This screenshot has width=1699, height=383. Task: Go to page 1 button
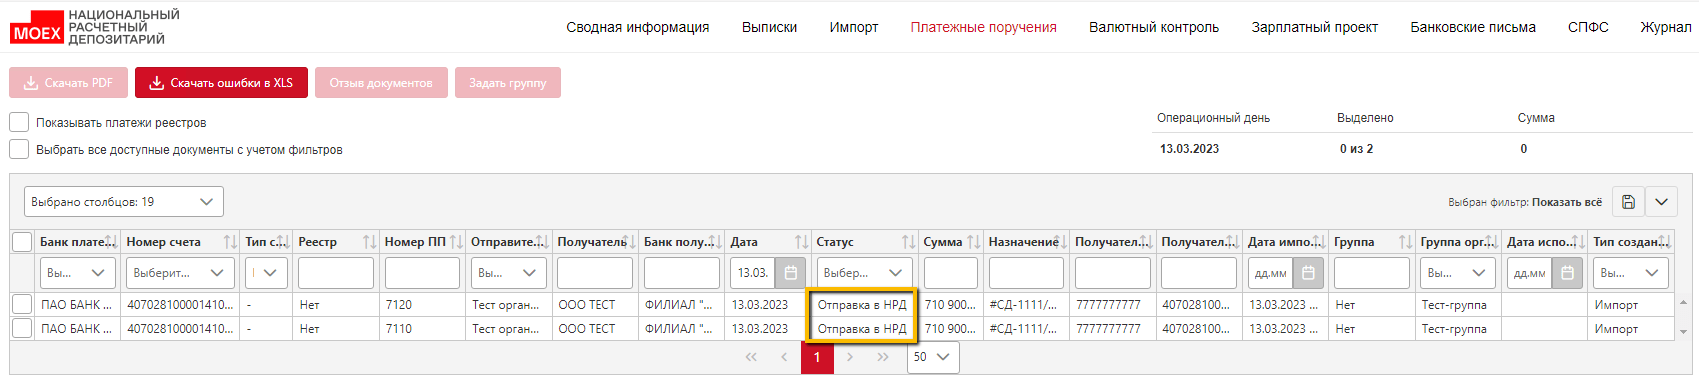click(x=817, y=357)
